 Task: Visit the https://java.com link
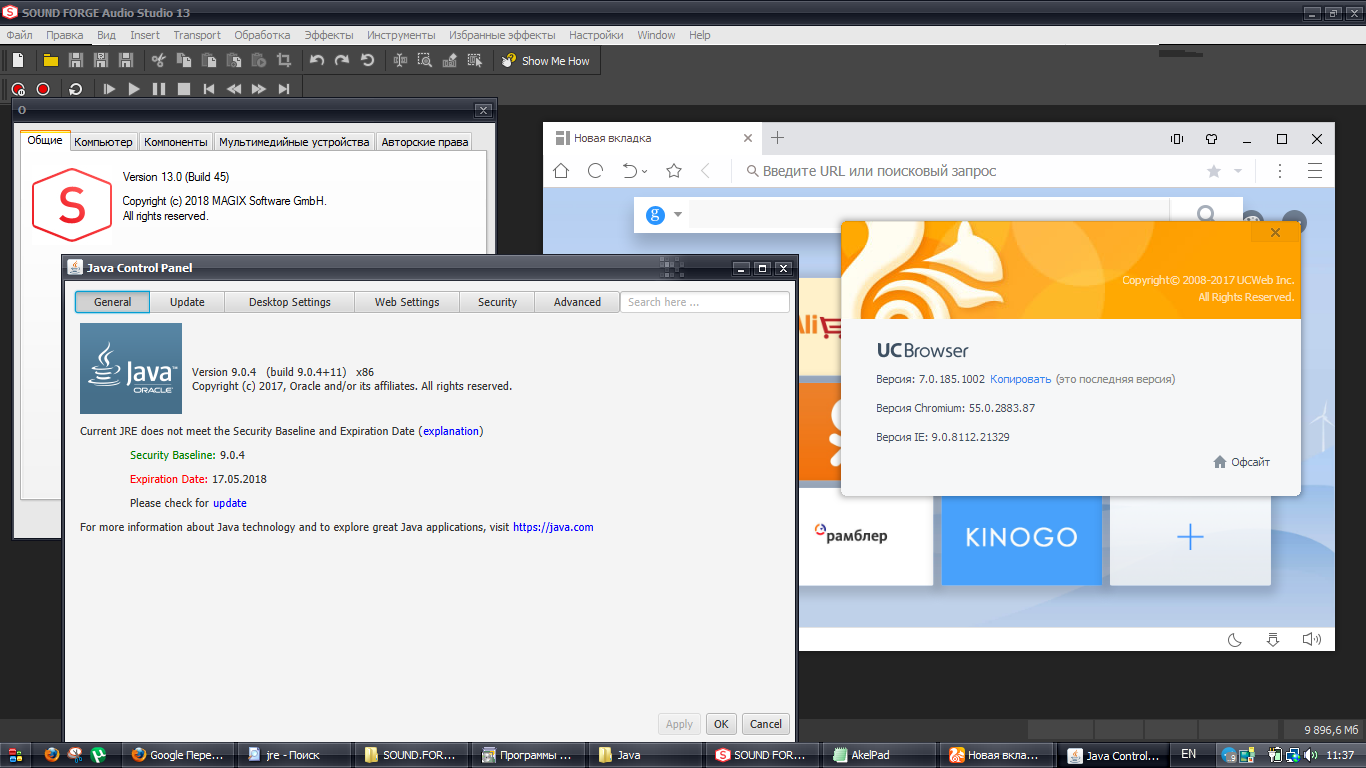553,527
